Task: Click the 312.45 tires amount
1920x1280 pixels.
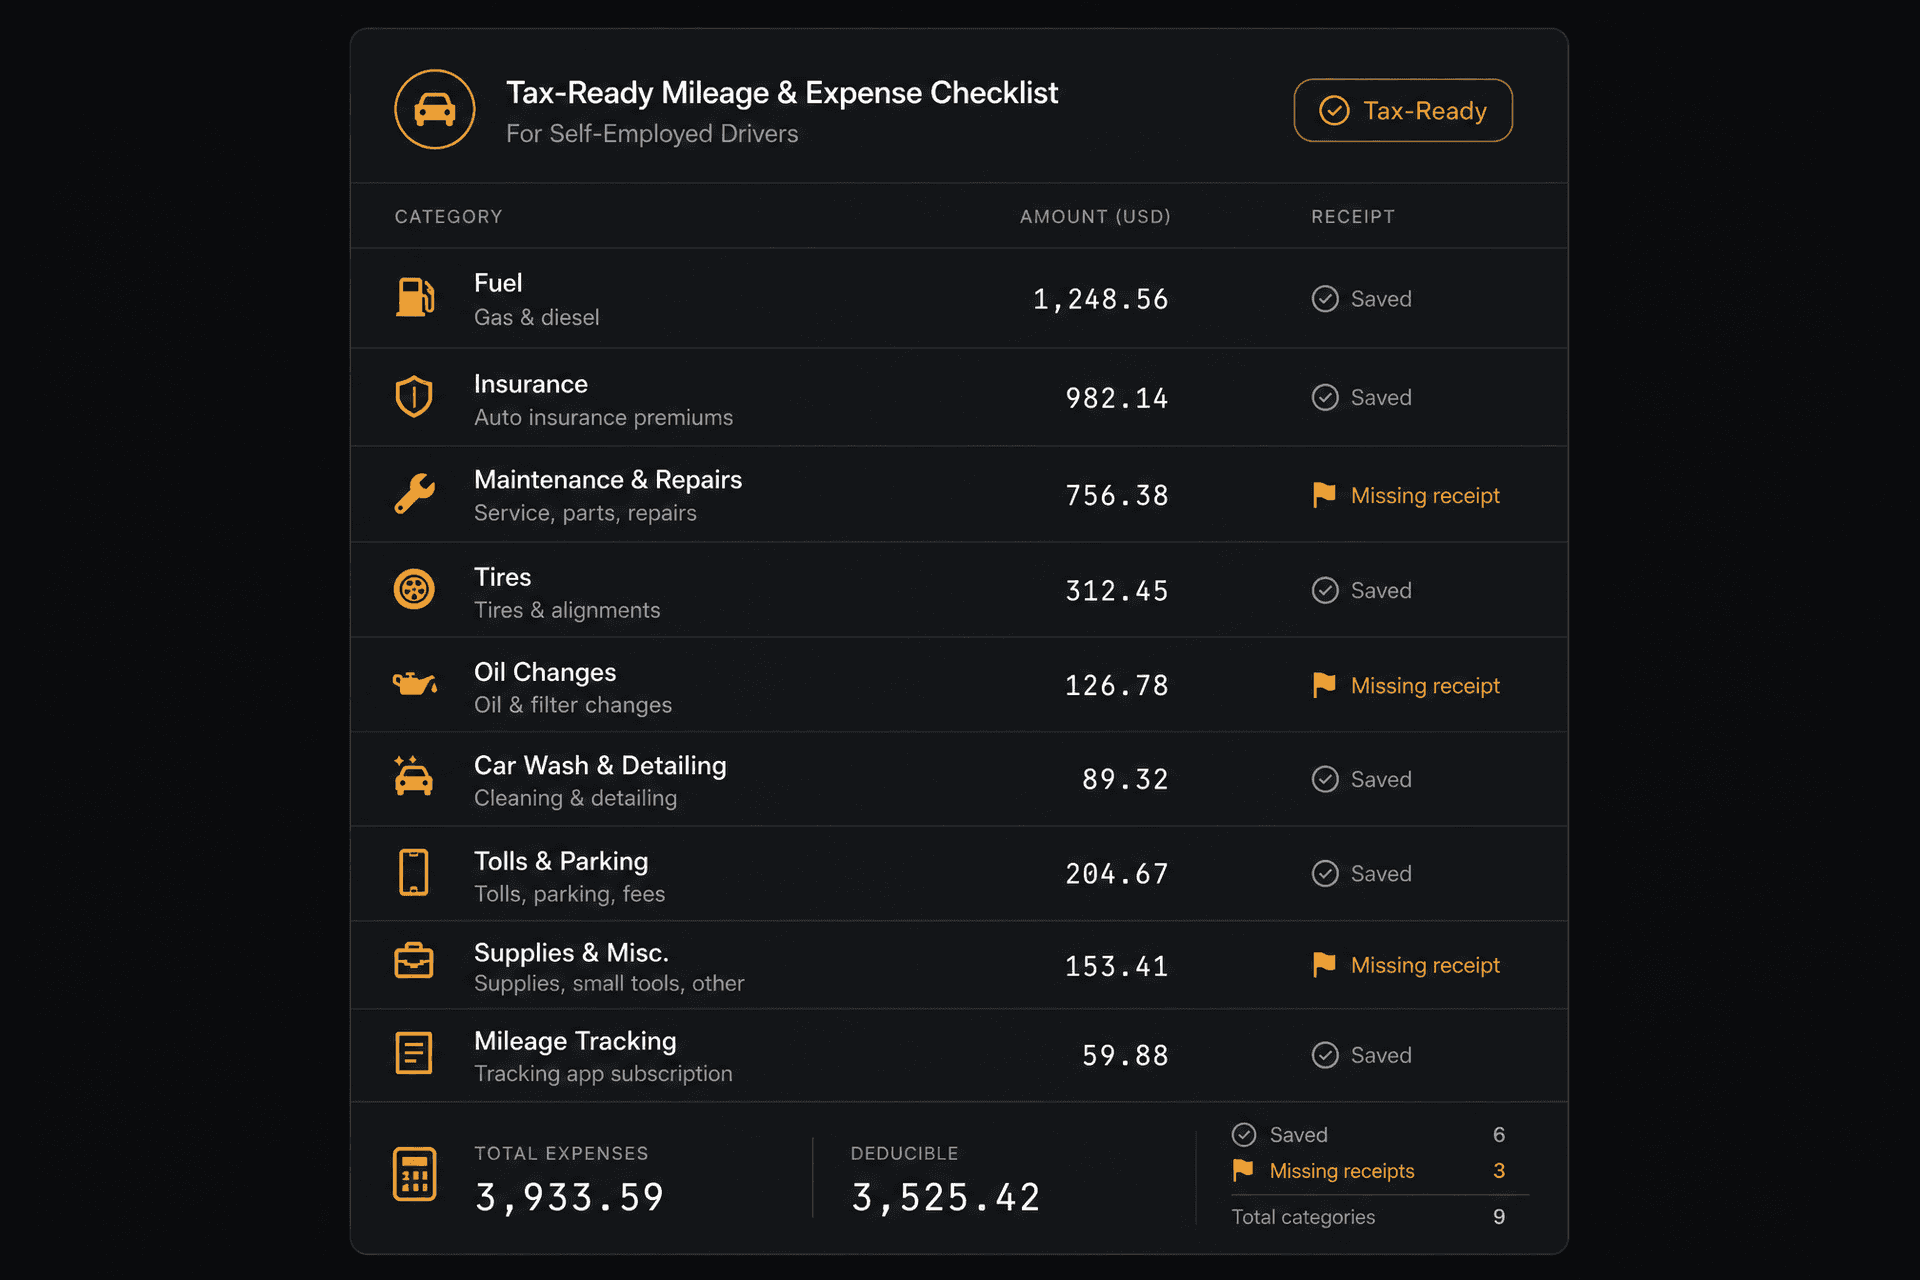Action: (1117, 591)
